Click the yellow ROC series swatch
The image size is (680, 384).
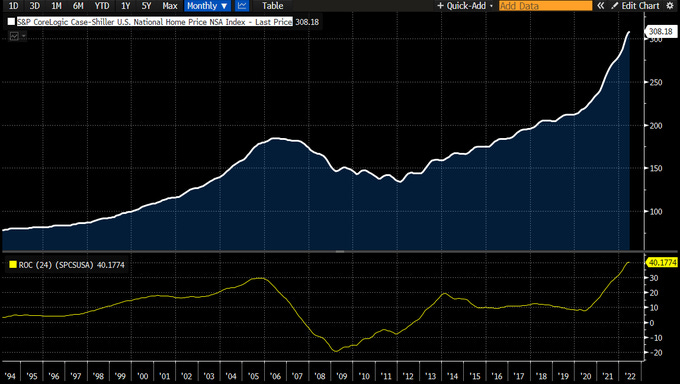tap(13, 264)
